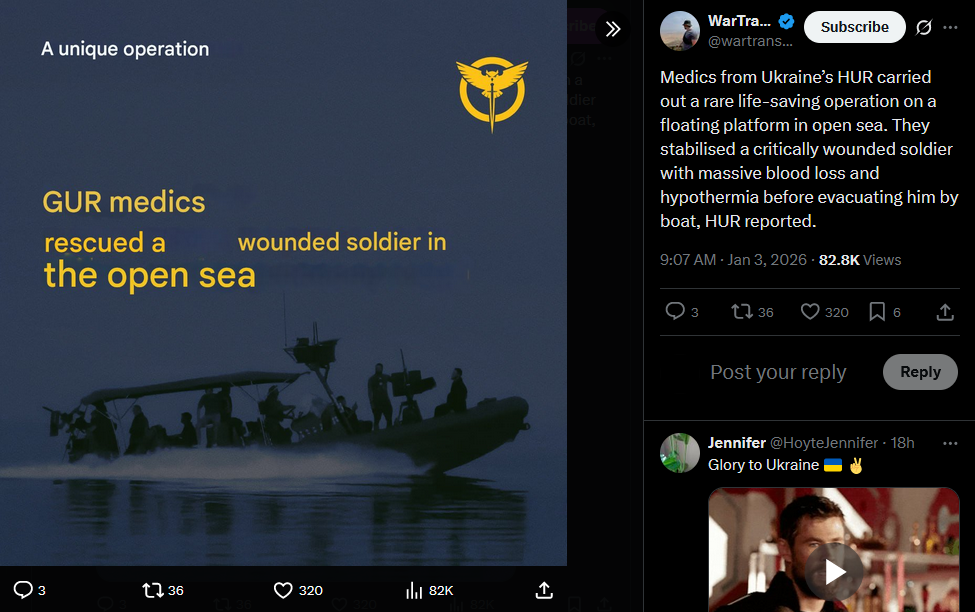Subscribe to the WarTranslated account
Image resolution: width=975 pixels, height=612 pixels.
click(x=854, y=27)
